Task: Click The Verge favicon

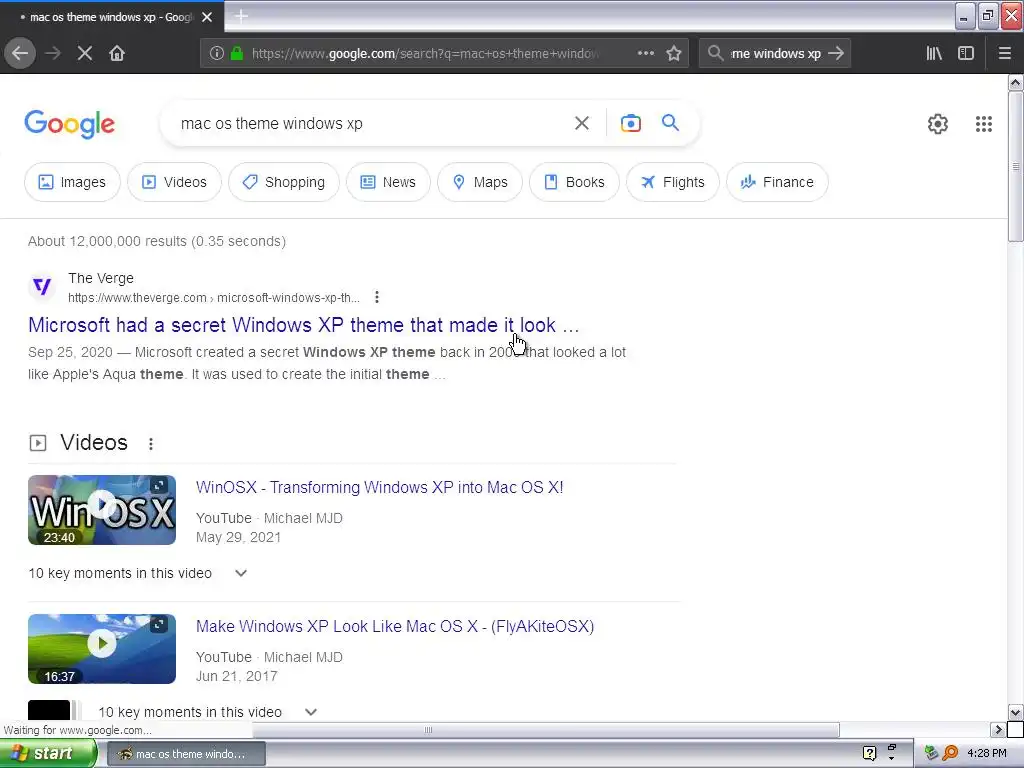Action: pyautogui.click(x=42, y=286)
